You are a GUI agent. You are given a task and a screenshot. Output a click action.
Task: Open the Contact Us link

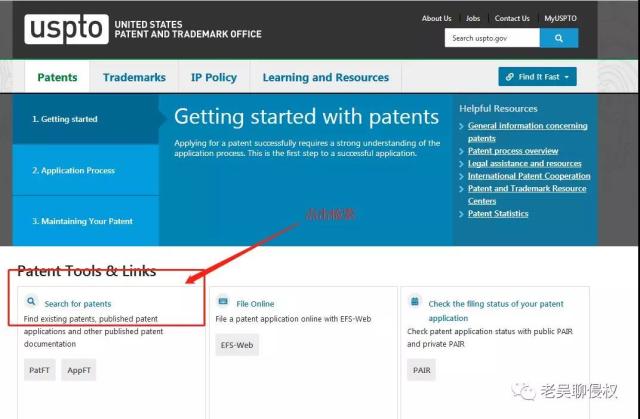pyautogui.click(x=512, y=18)
